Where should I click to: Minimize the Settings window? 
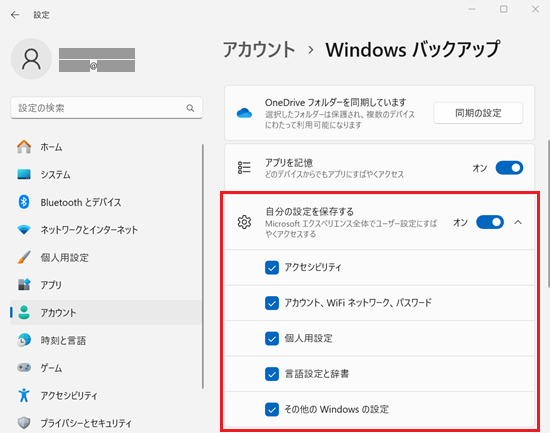(x=472, y=9)
